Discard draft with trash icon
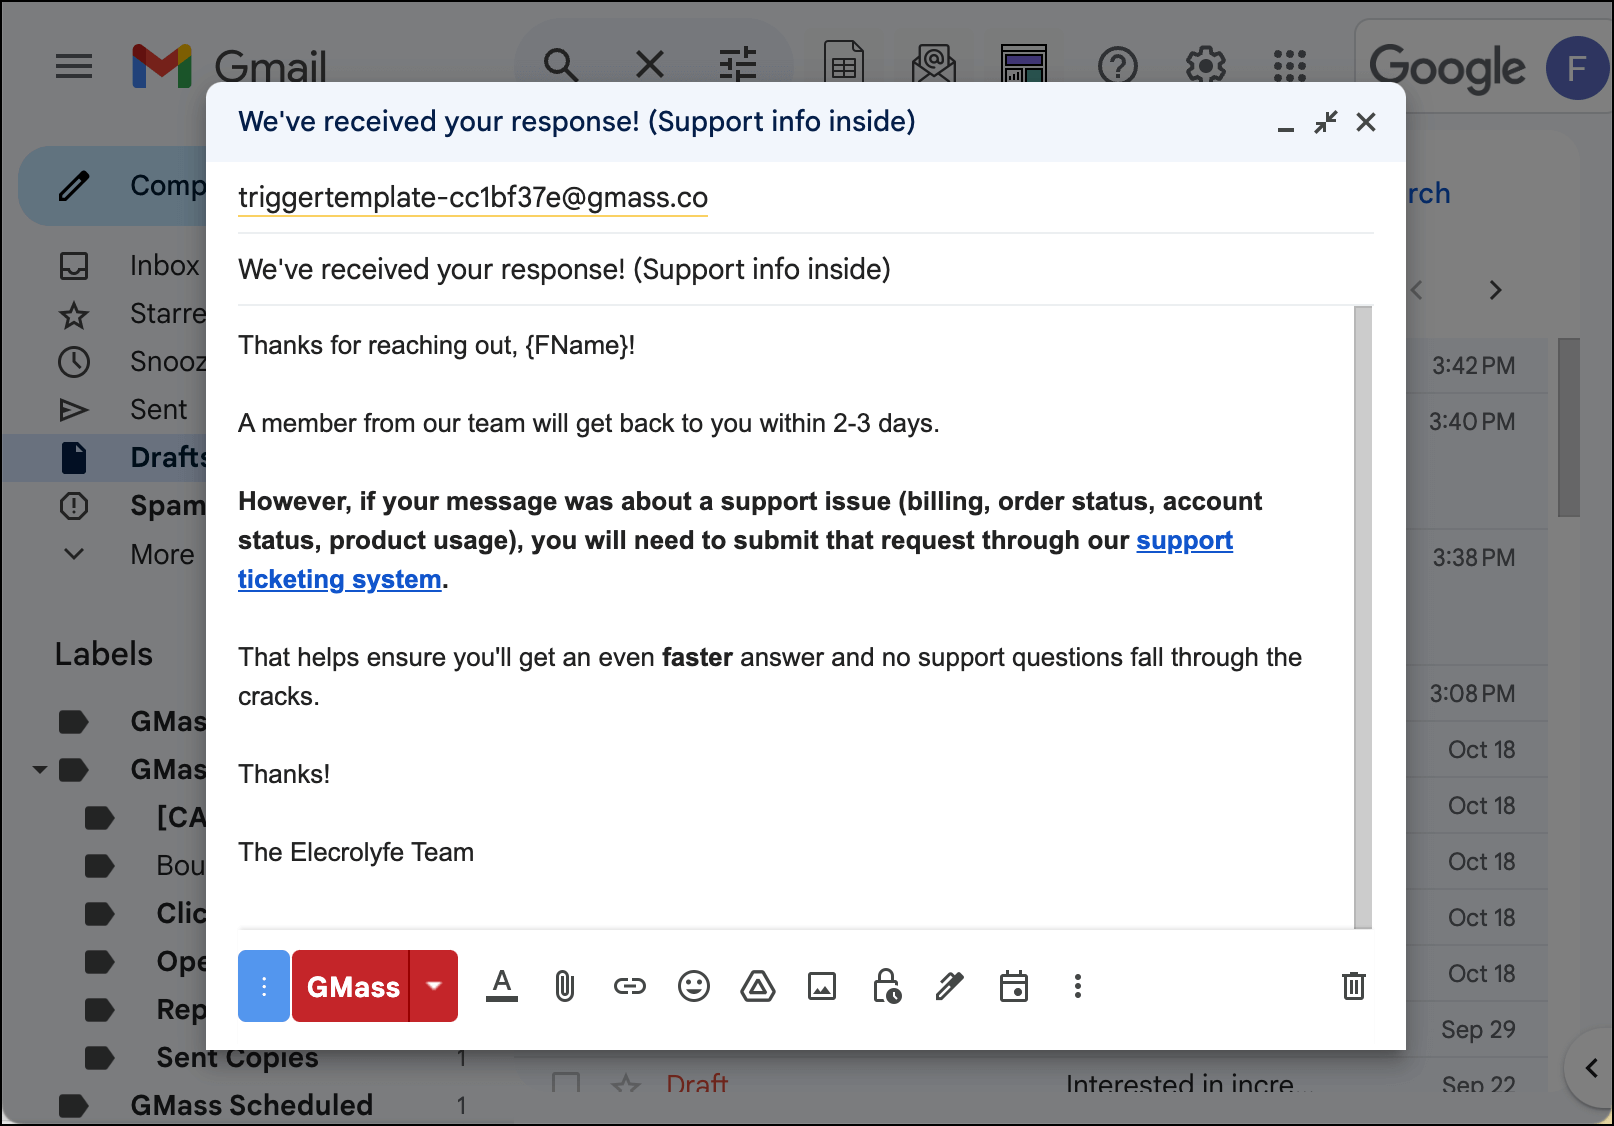The image size is (1614, 1126). coord(1354,986)
